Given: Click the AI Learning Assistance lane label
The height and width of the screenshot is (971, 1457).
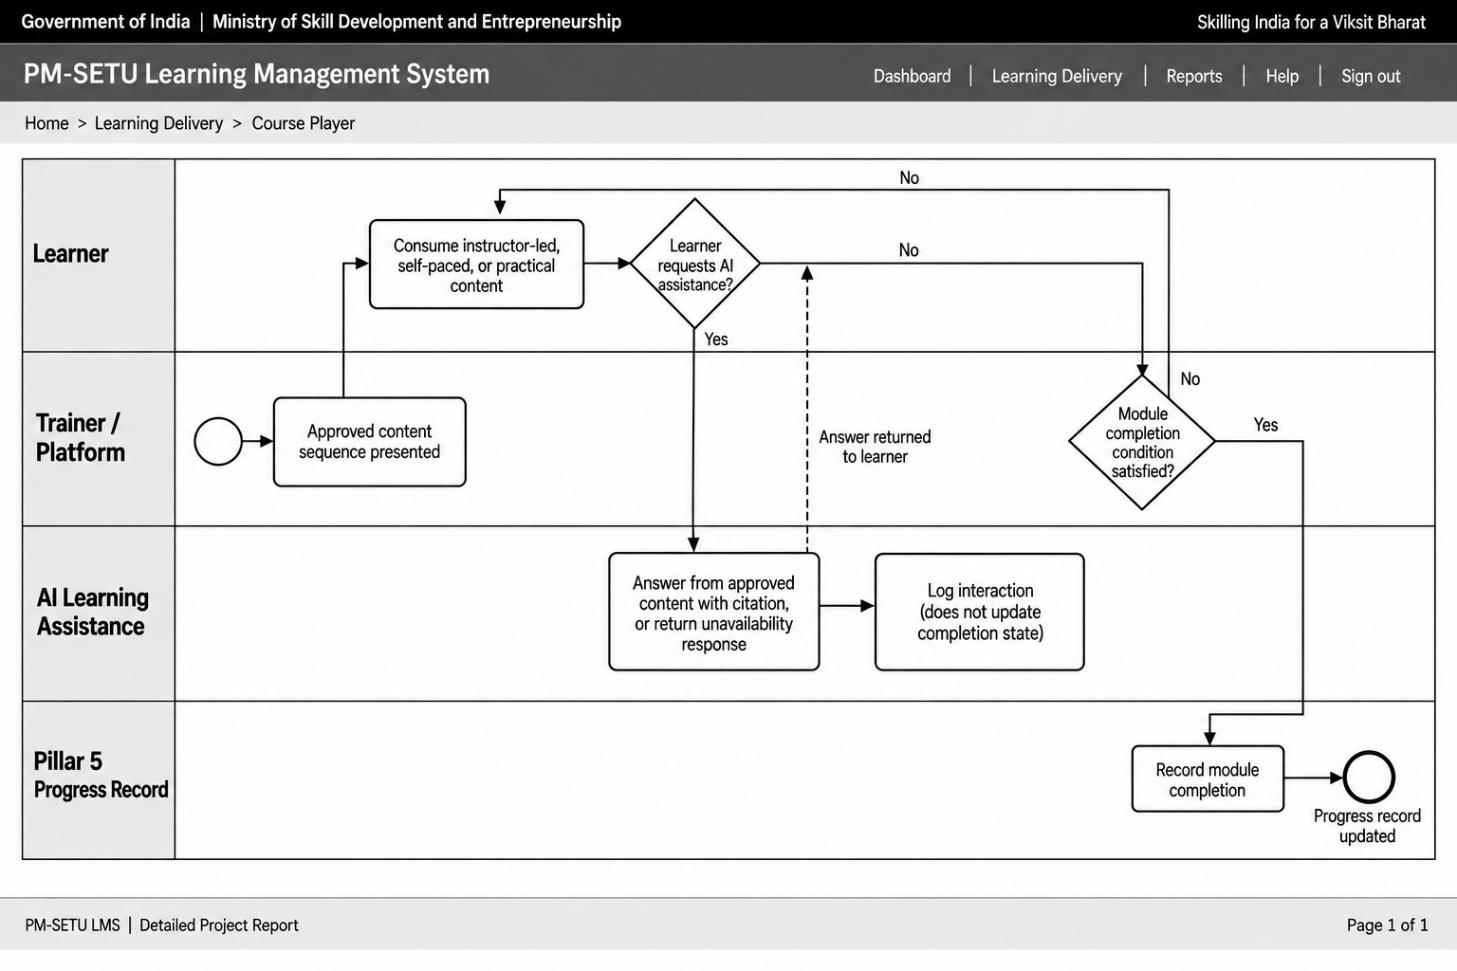Looking at the screenshot, I should (92, 612).
